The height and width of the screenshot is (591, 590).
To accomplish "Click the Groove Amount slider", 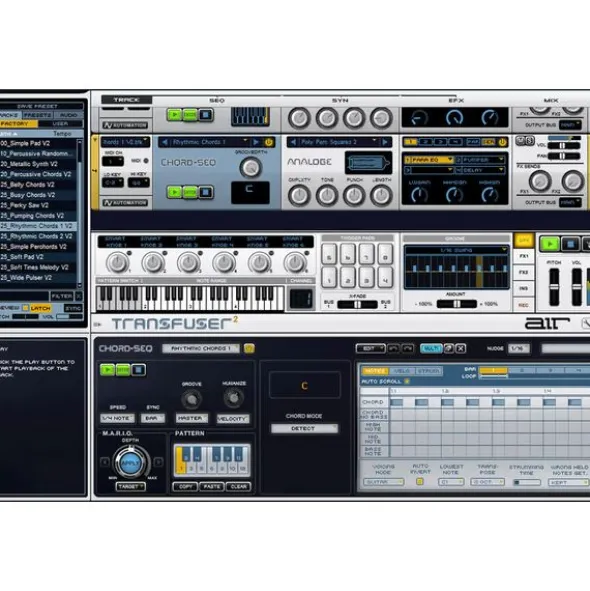I will pyautogui.click(x=457, y=303).
